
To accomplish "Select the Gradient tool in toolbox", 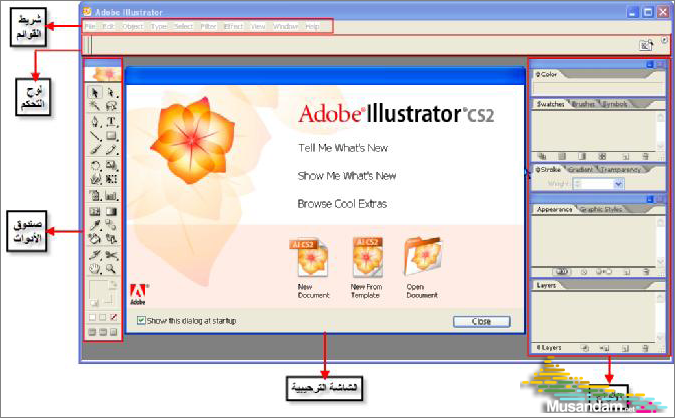I will coord(111,211).
